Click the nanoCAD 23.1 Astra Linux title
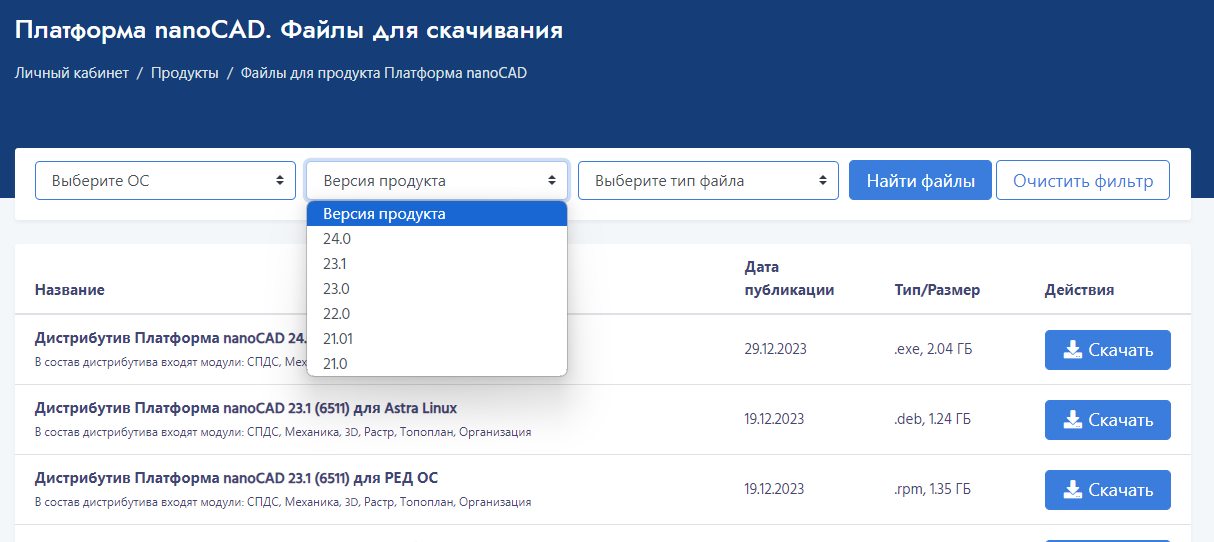The image size is (1214, 542). pos(246,408)
